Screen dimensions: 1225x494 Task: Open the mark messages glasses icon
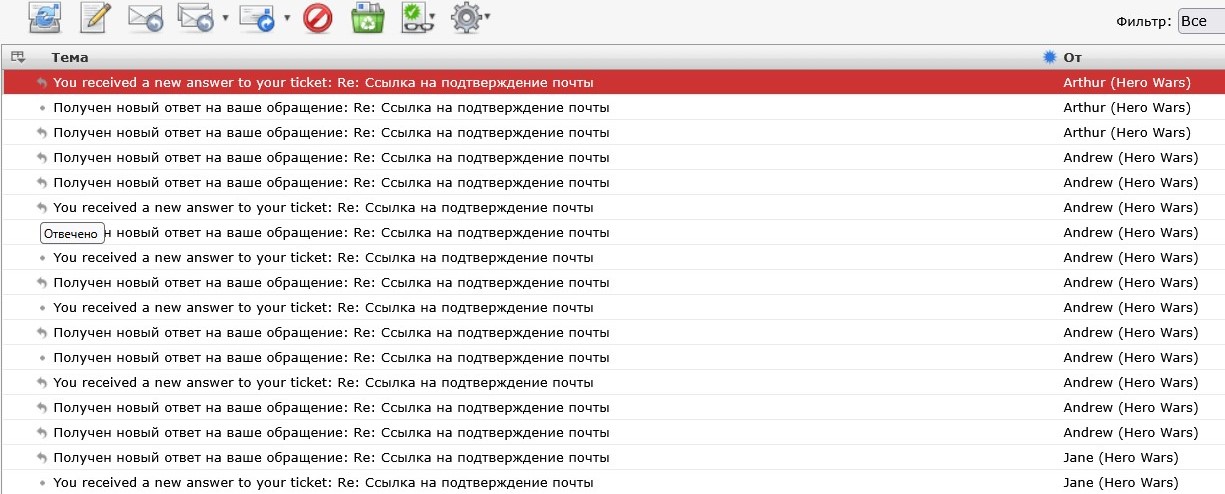tap(413, 18)
